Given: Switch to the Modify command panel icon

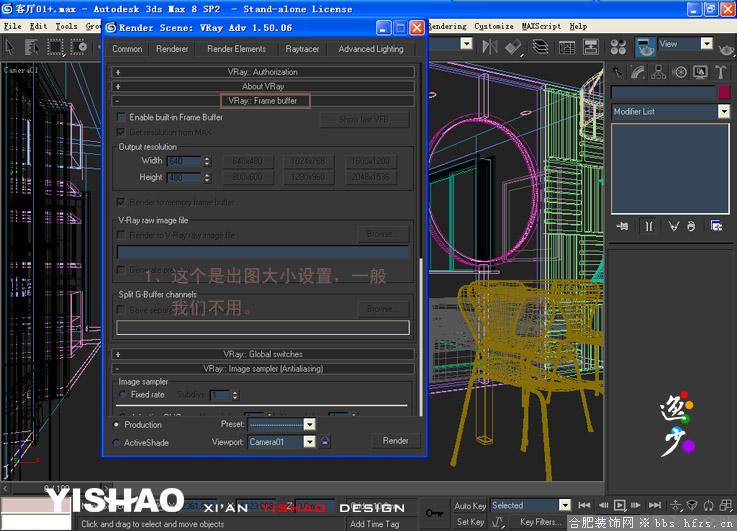Looking at the screenshot, I should click(638, 72).
